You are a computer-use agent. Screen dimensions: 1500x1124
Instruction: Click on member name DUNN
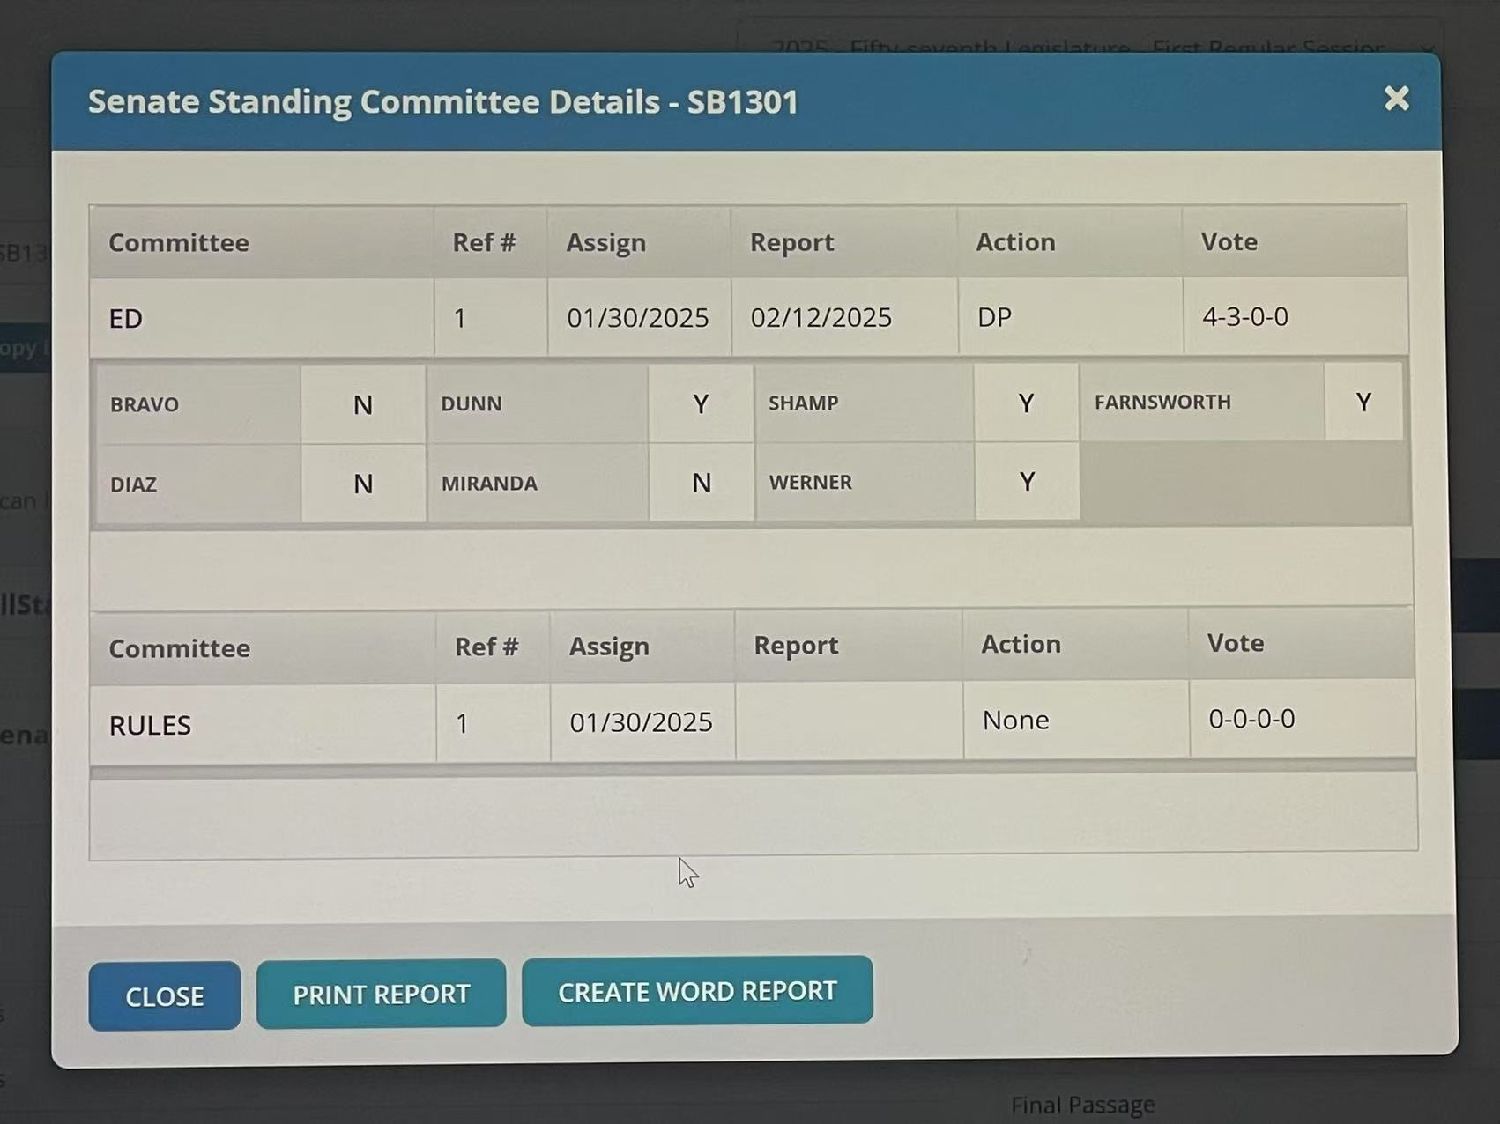[471, 404]
